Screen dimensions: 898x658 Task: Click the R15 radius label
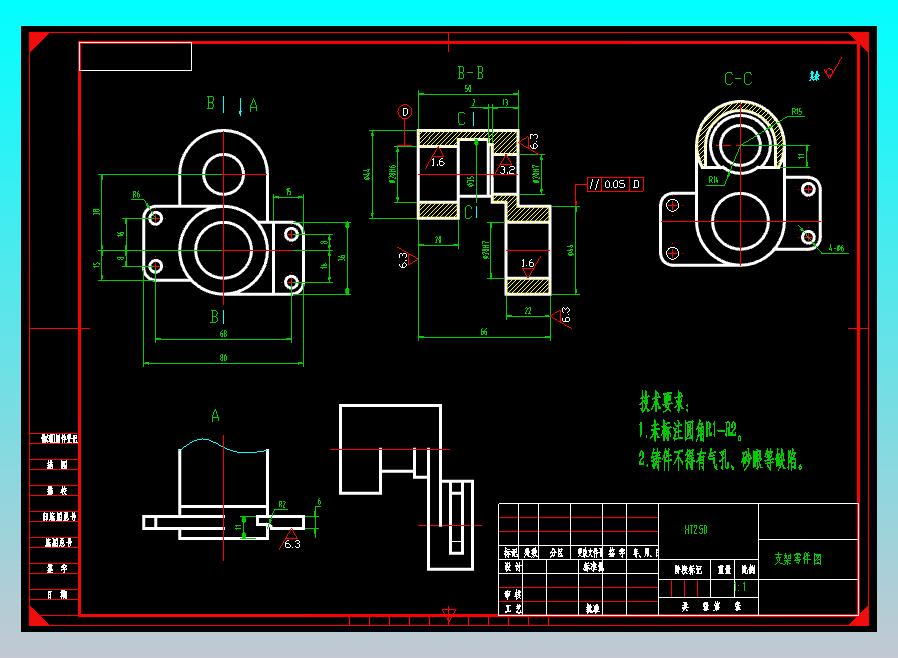pos(797,112)
